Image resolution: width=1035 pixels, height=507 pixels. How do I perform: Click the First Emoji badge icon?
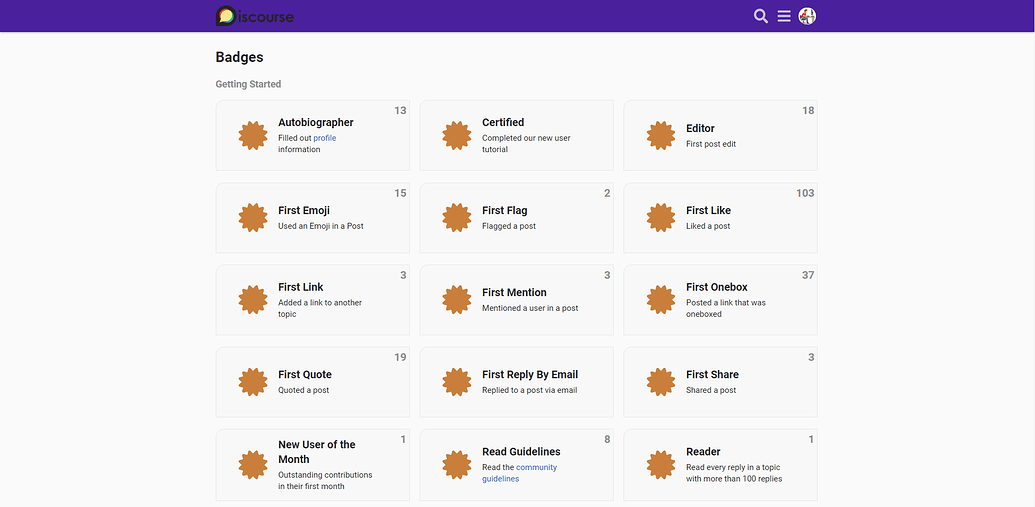pos(253,218)
